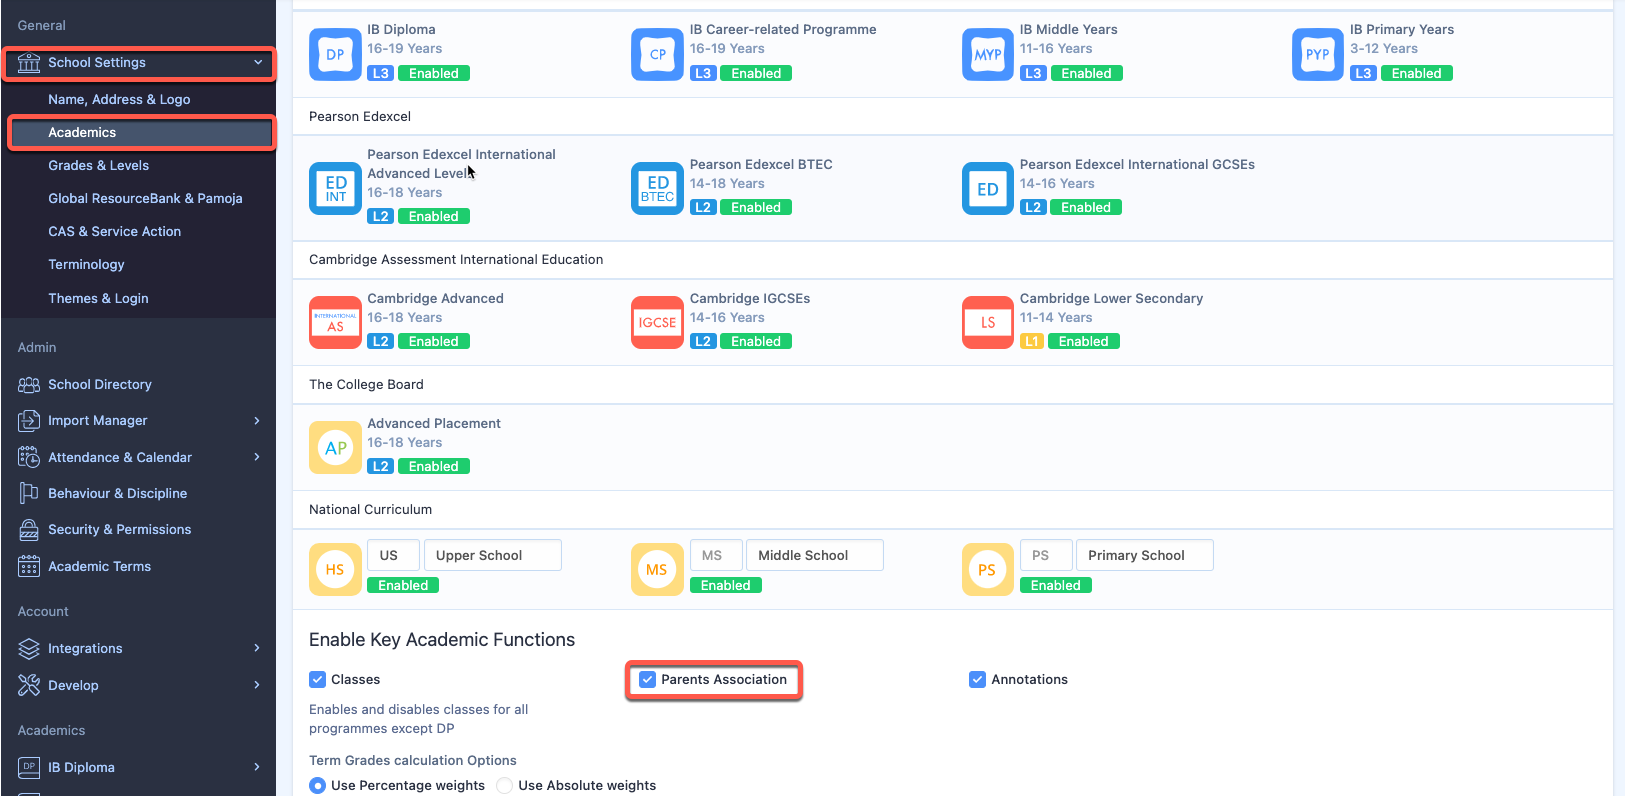Click the Pearson Edexcel International GCSEs ED icon

tap(988, 189)
